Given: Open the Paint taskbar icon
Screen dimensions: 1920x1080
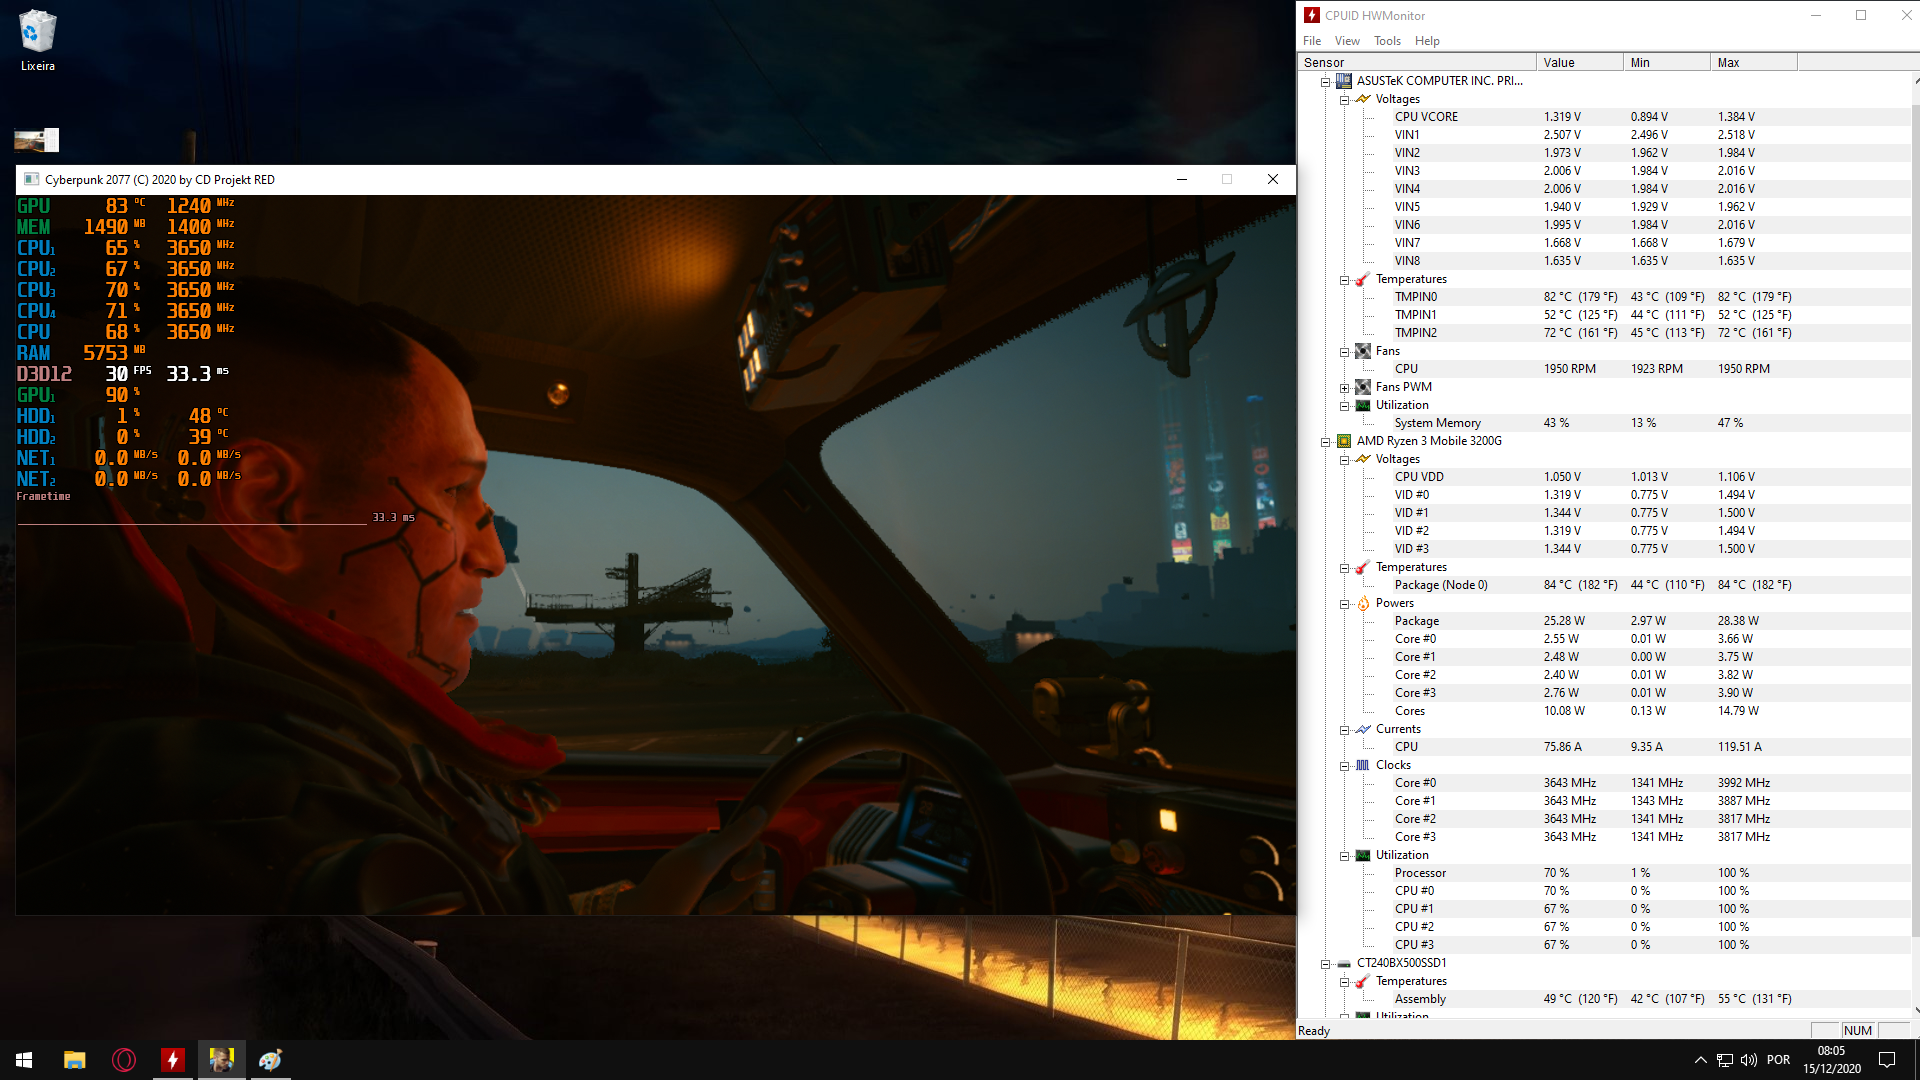Looking at the screenshot, I should [271, 1060].
